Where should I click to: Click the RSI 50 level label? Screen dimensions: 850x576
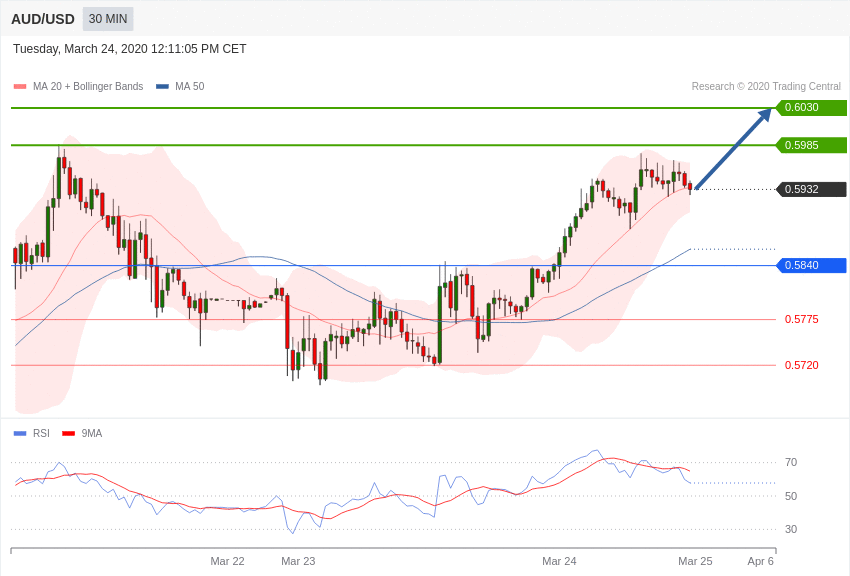click(791, 496)
